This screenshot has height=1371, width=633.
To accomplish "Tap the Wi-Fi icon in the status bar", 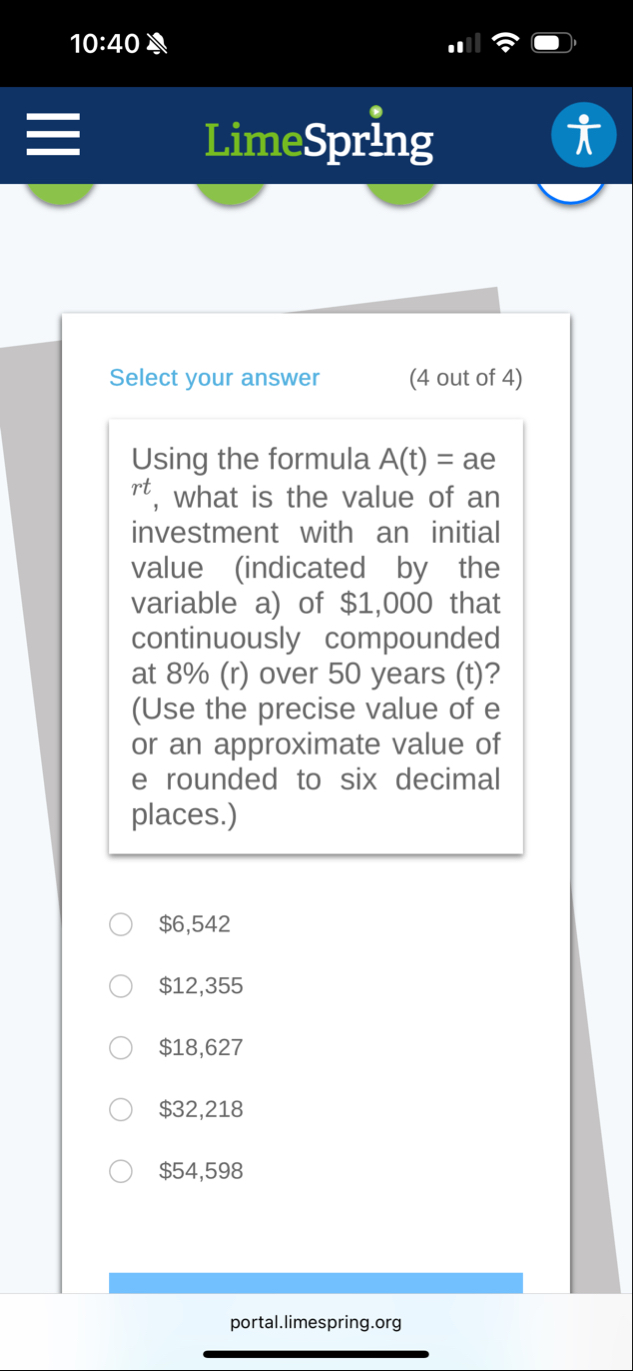I will [x=505, y=43].
